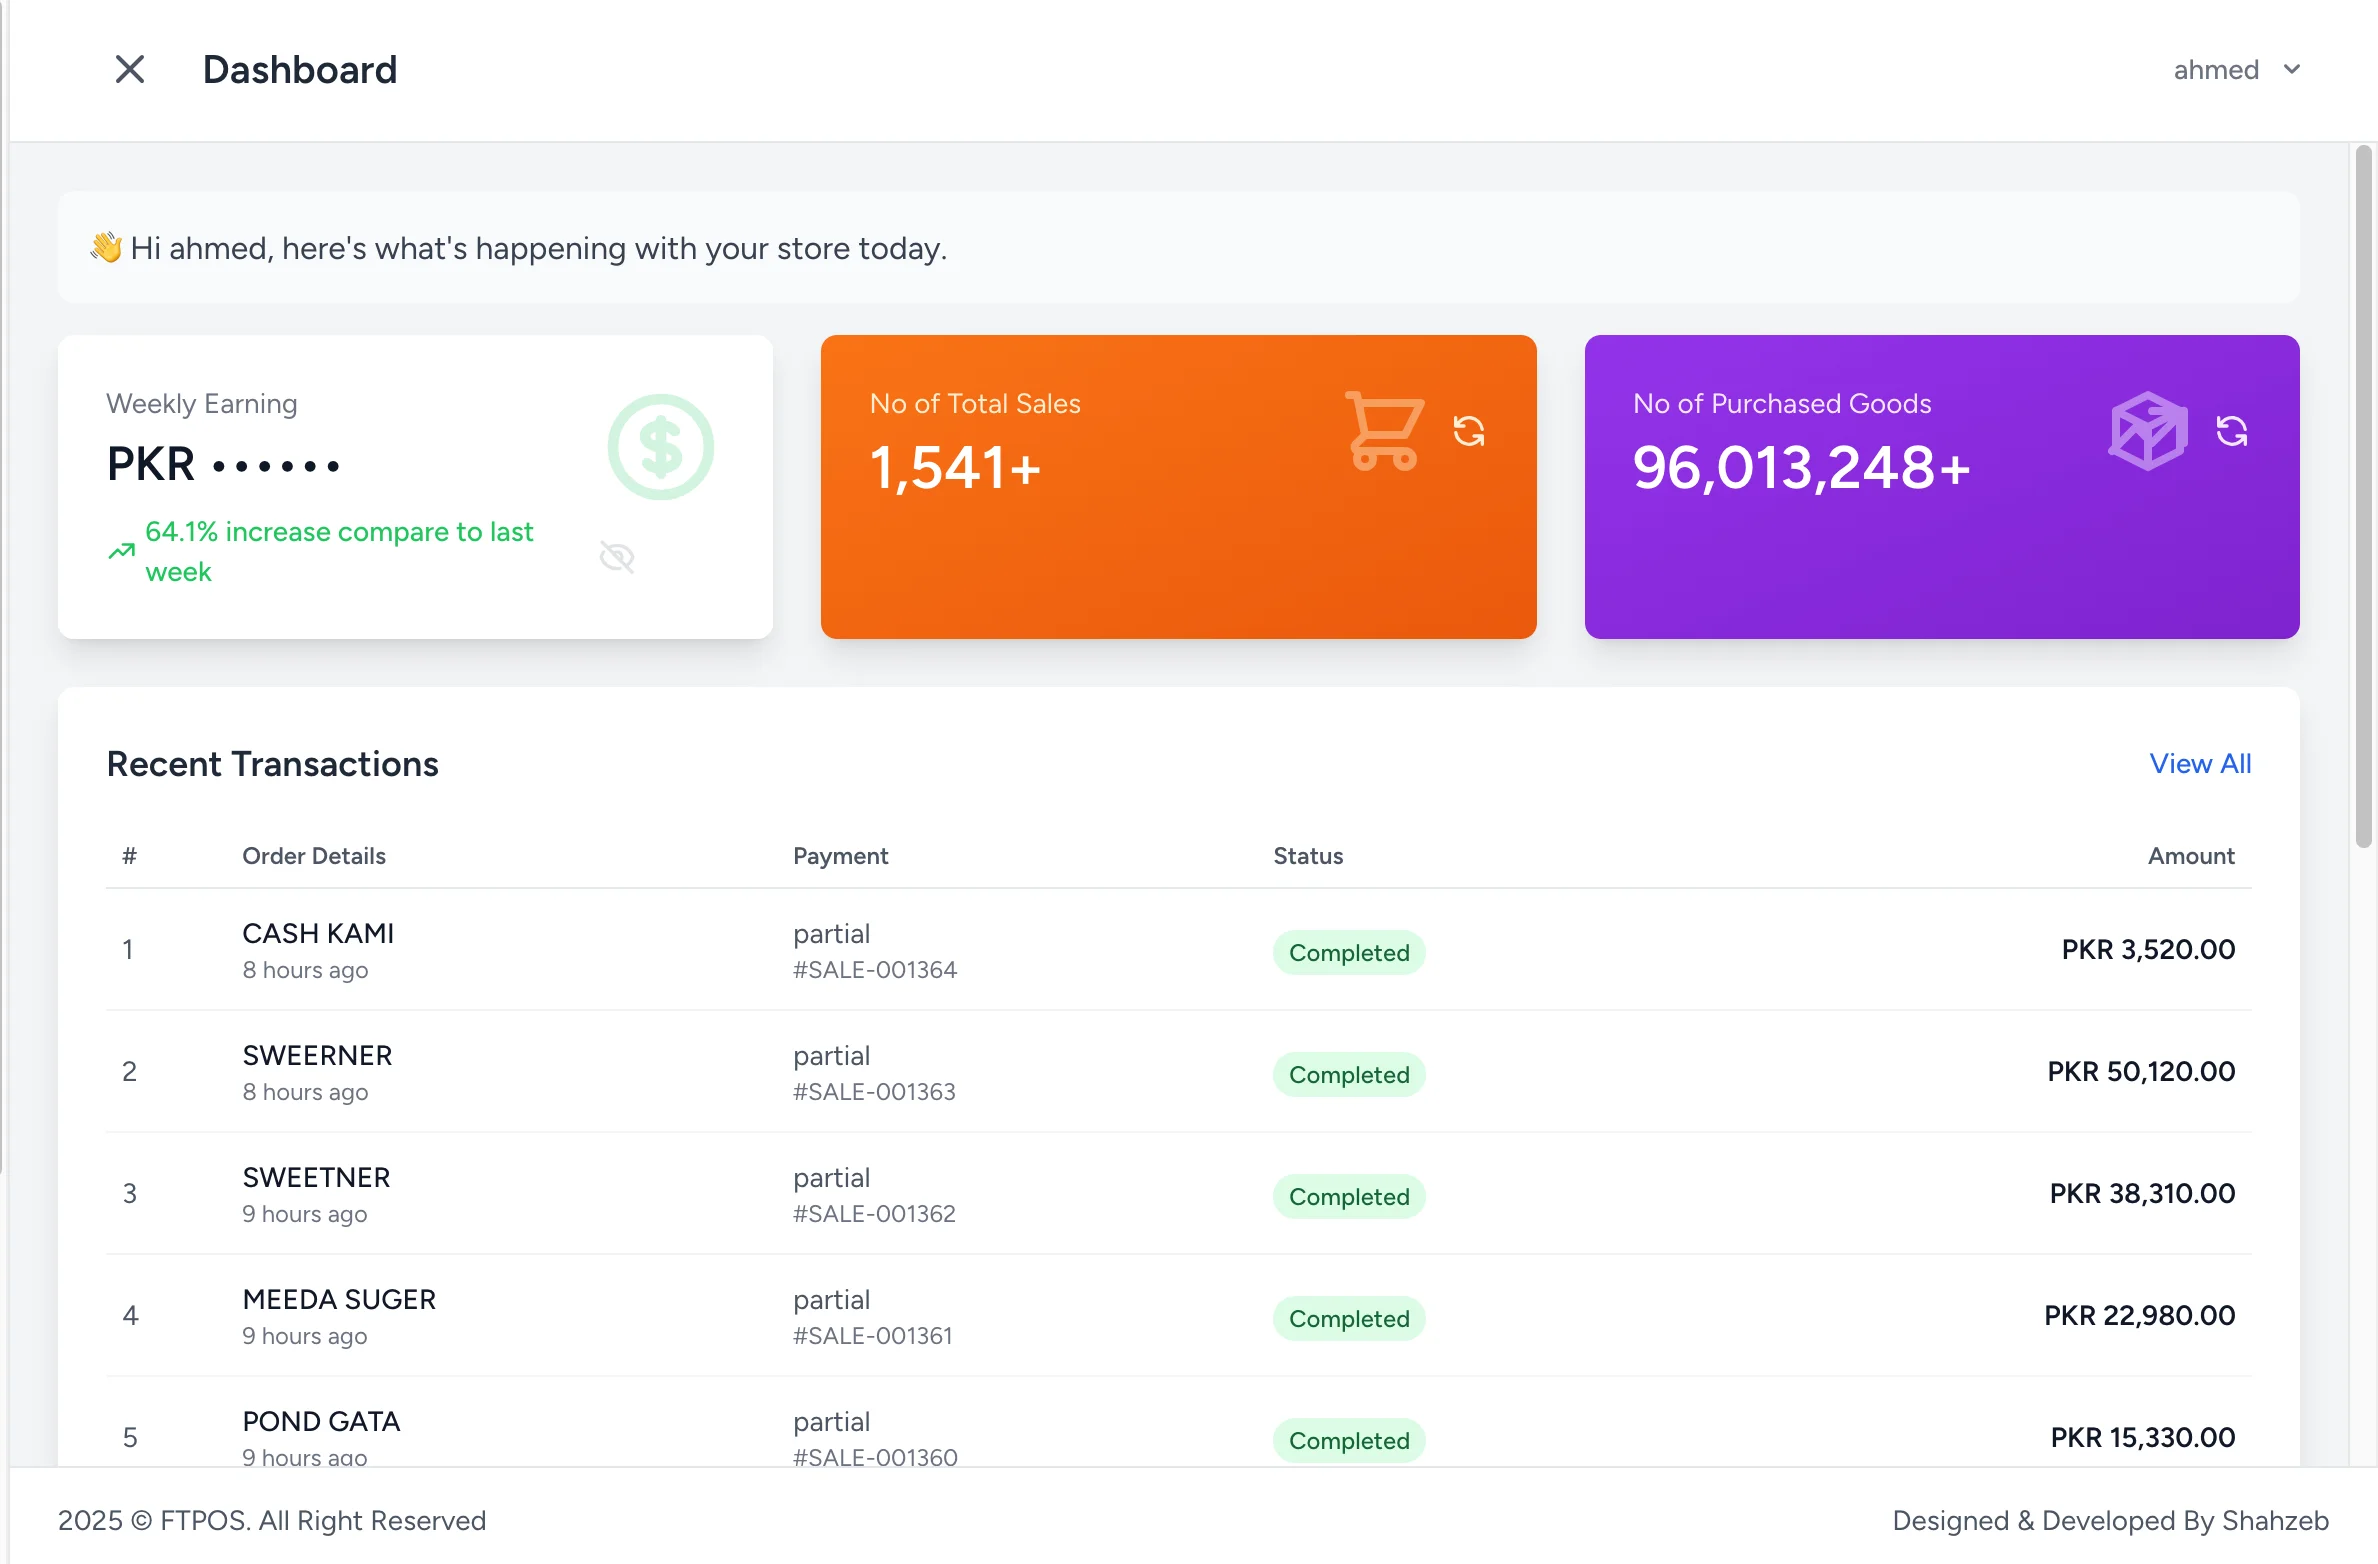
Task: Expand the Amount column header
Action: pyautogui.click(x=2191, y=856)
